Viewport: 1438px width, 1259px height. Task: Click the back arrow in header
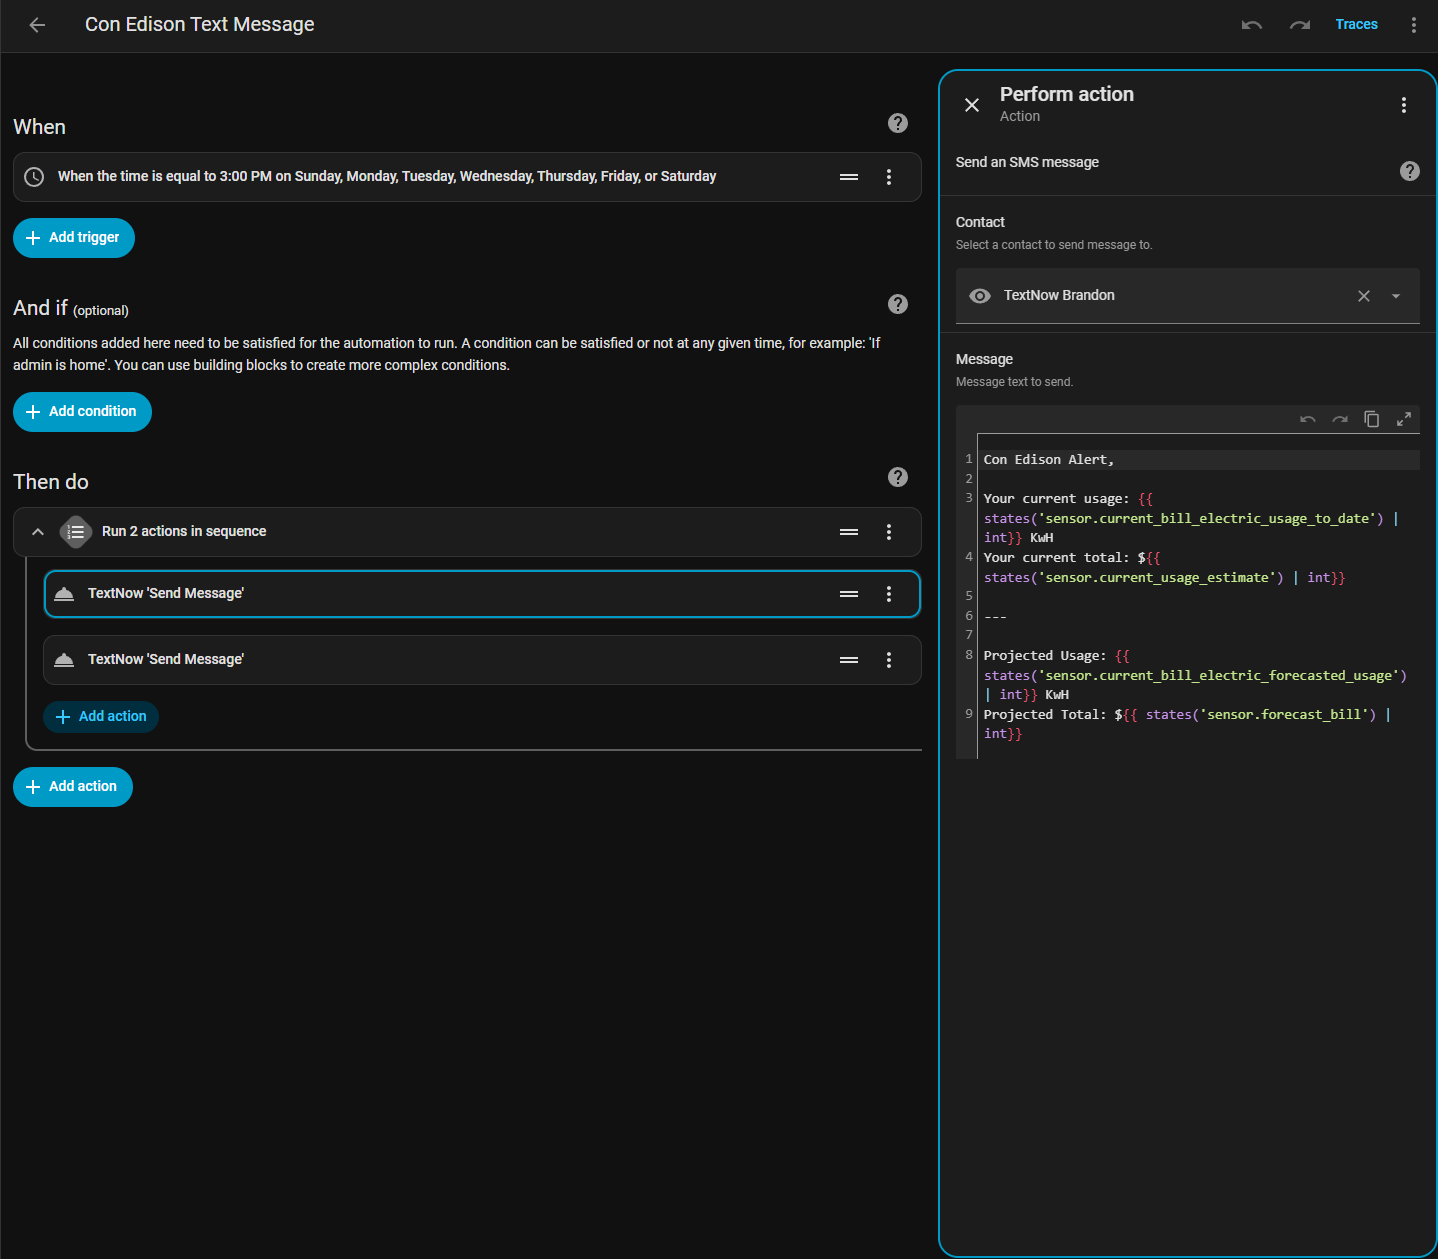click(37, 25)
